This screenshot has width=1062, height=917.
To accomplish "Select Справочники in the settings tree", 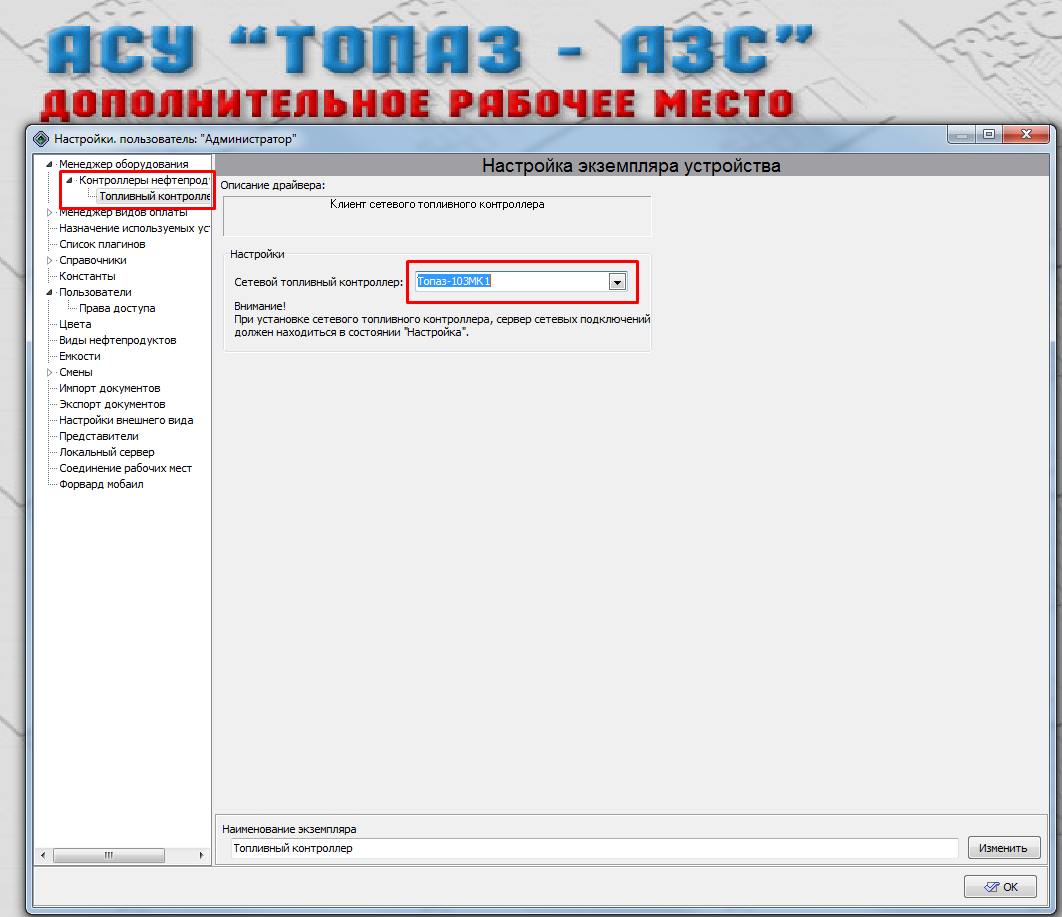I will 93,260.
